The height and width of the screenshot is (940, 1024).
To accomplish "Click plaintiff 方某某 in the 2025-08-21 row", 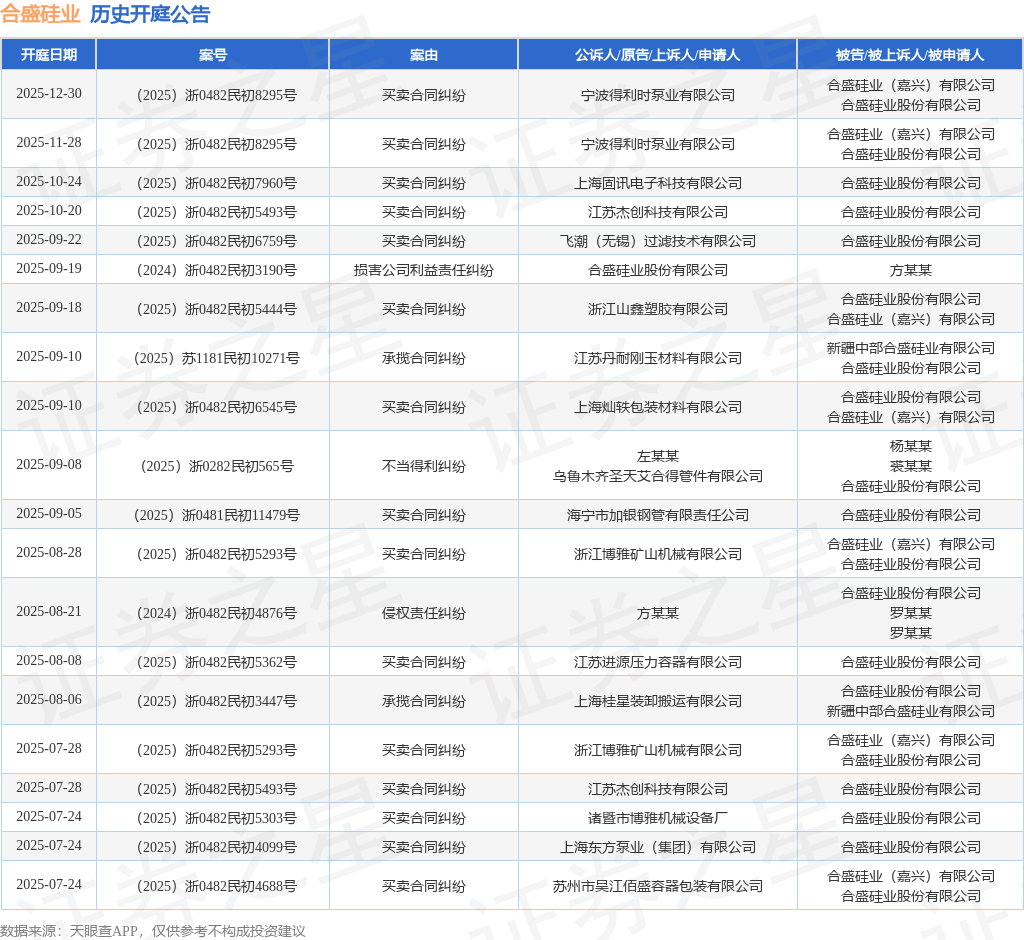I will 658,613.
